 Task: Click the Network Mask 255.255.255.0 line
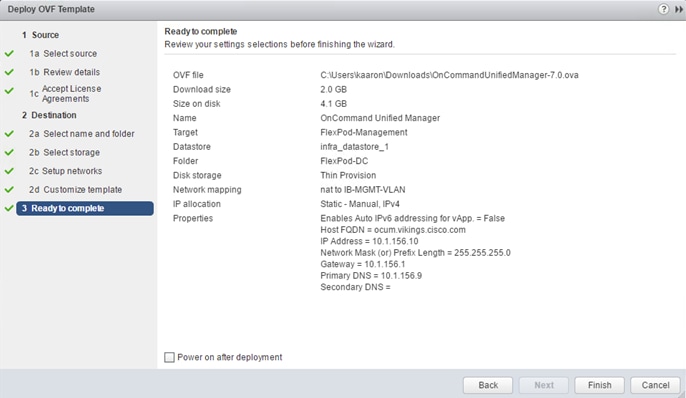pyautogui.click(x=415, y=252)
